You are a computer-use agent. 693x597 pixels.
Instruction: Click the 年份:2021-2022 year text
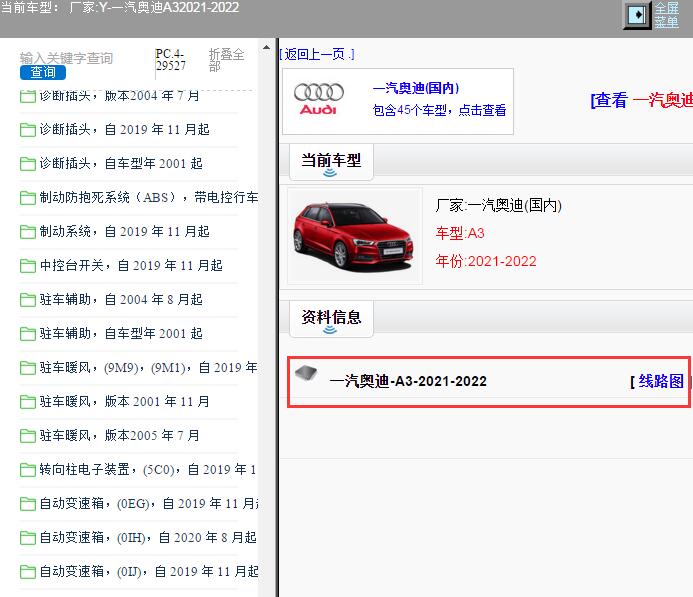(486, 261)
